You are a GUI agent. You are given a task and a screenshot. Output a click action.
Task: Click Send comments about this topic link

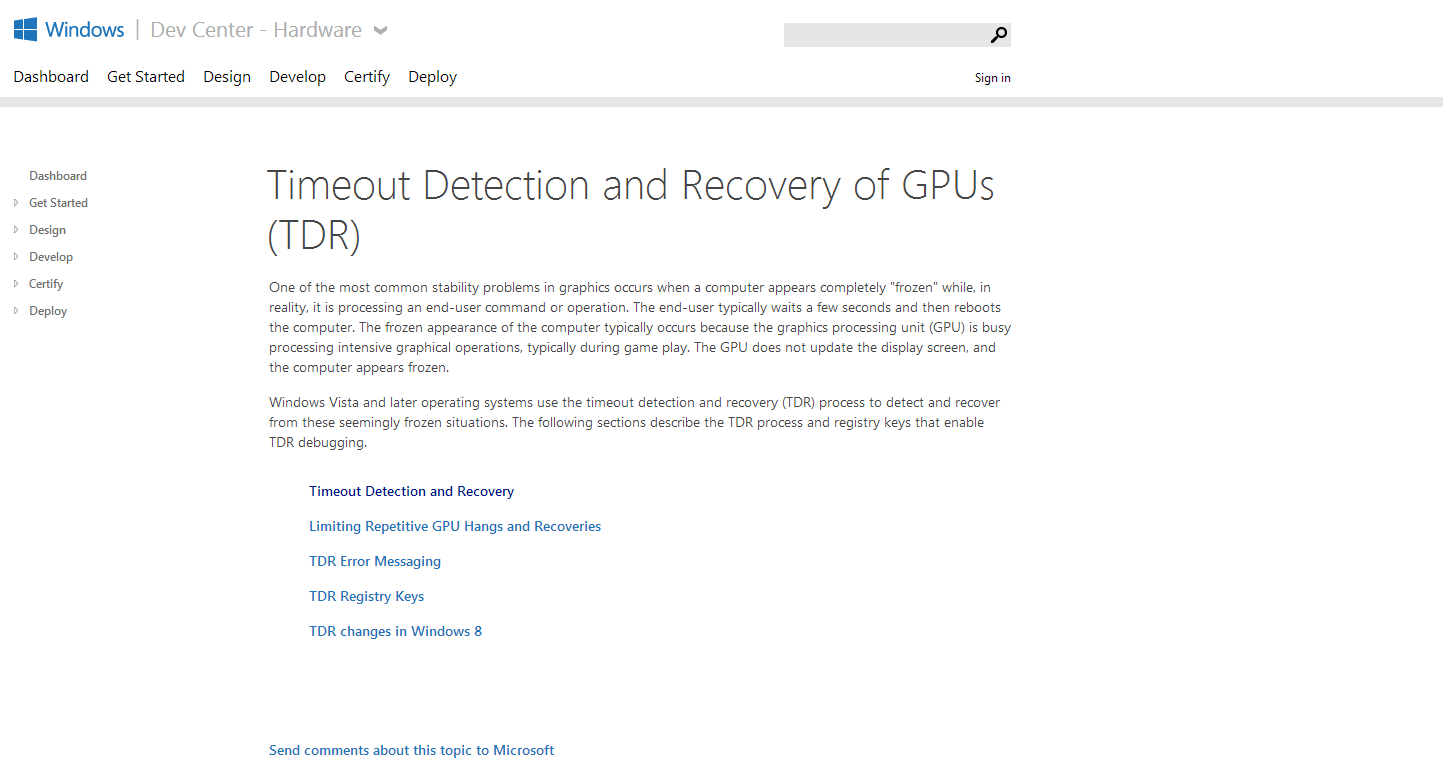tap(411, 751)
